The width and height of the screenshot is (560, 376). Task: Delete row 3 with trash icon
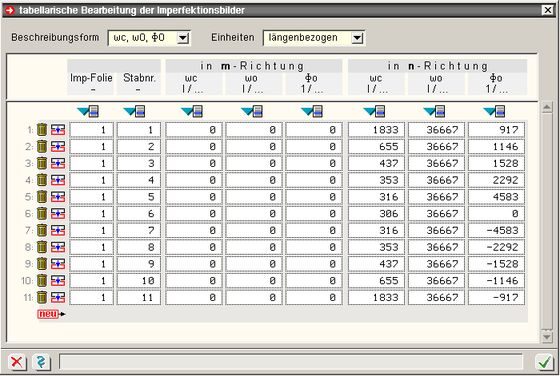pos(42,163)
